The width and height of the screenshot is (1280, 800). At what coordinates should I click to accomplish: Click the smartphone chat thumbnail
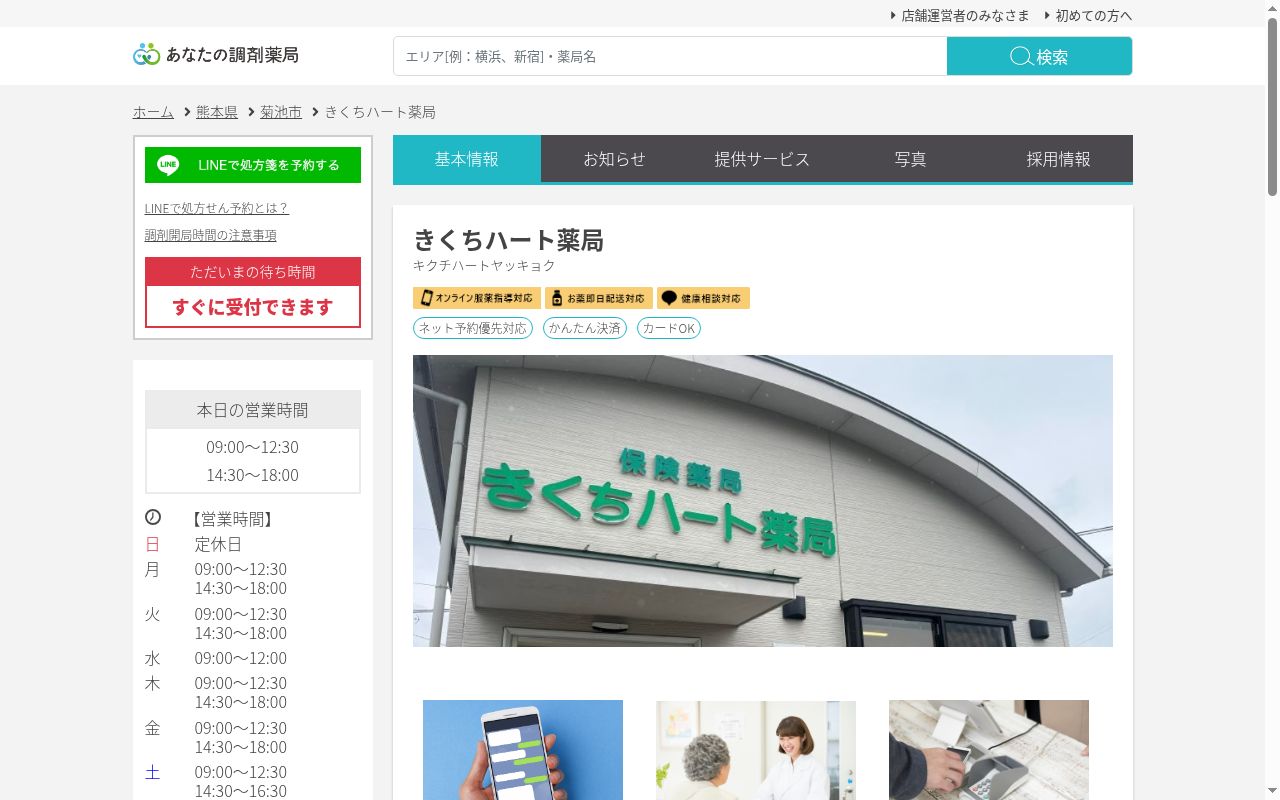click(x=523, y=750)
